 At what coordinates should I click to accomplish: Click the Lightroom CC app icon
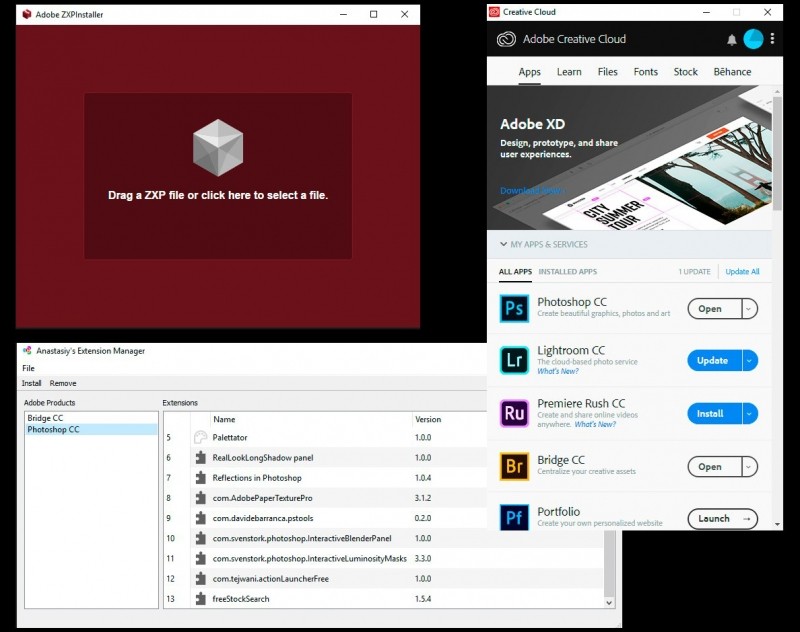pyautogui.click(x=514, y=360)
